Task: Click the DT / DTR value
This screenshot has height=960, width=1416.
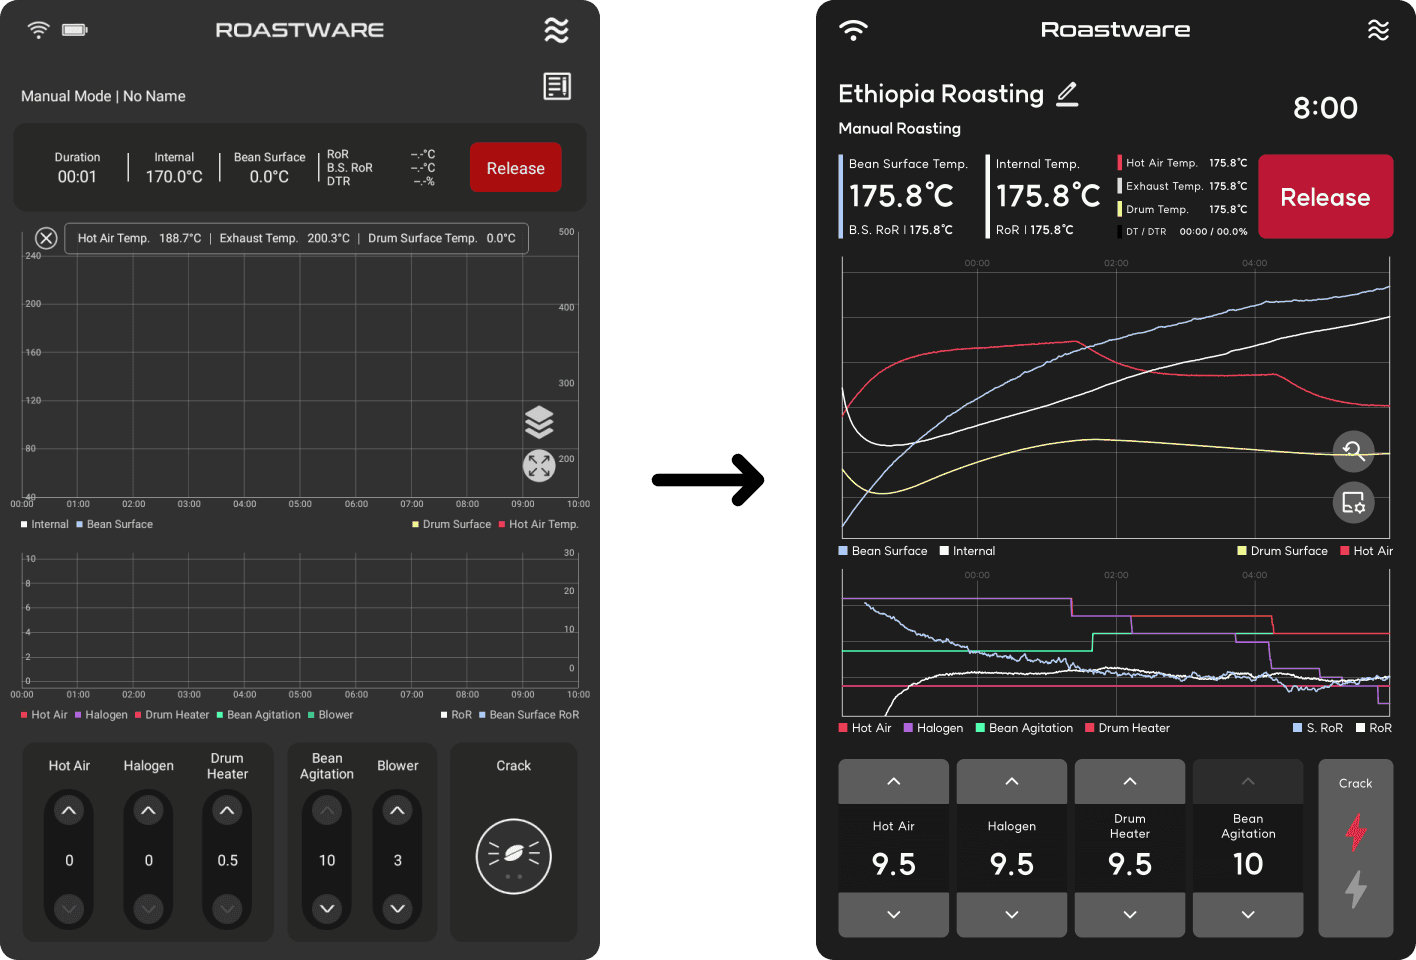Action: (x=1213, y=231)
